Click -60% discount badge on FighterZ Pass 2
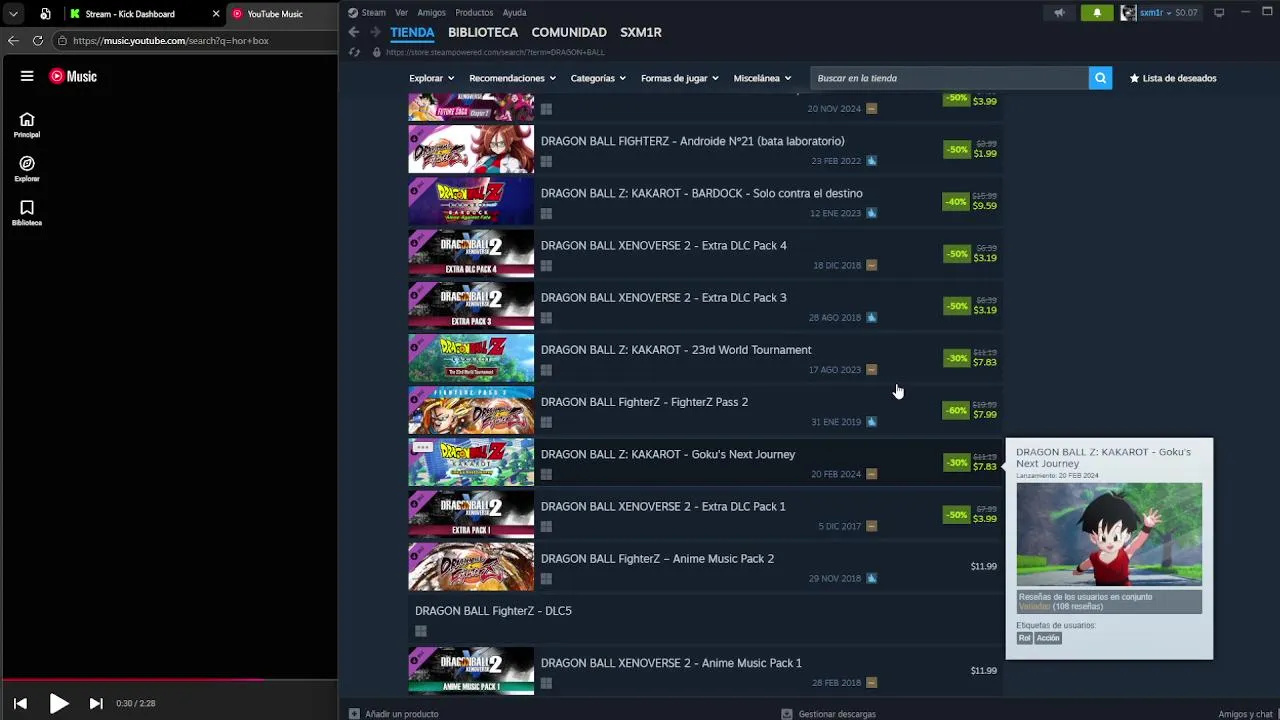This screenshot has width=1280, height=720. pos(956,410)
